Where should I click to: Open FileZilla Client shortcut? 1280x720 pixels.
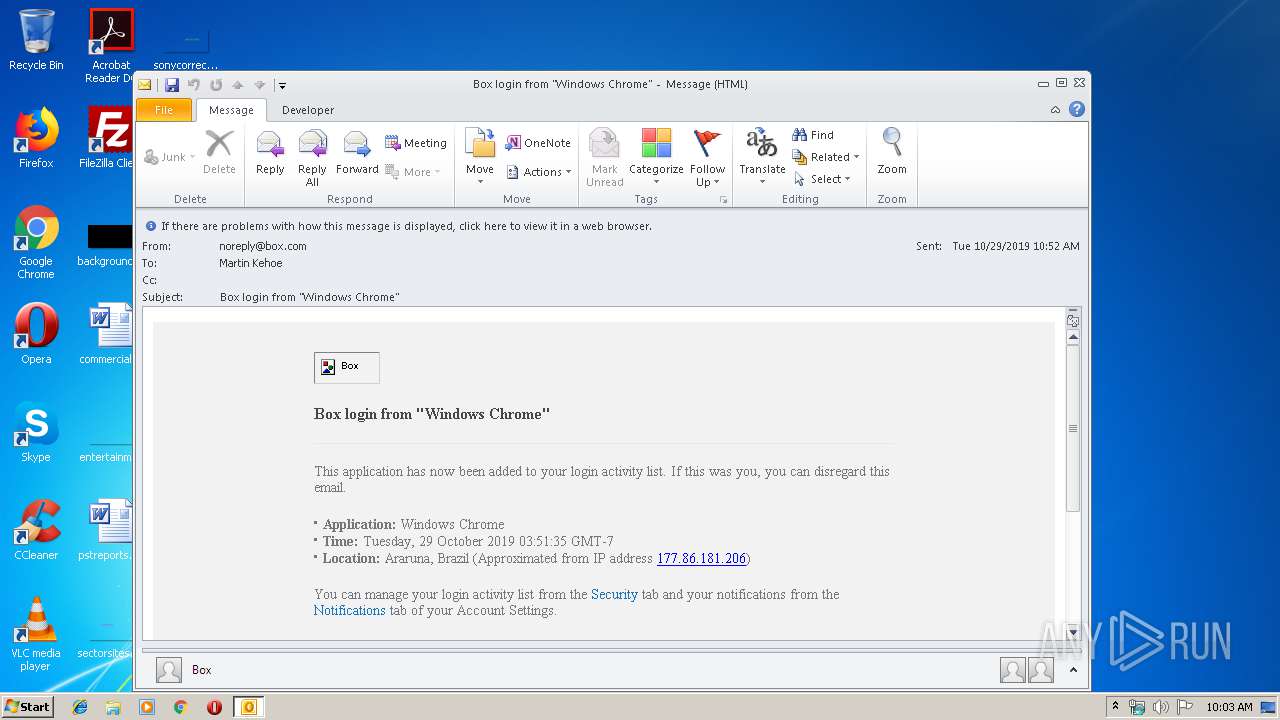(108, 138)
